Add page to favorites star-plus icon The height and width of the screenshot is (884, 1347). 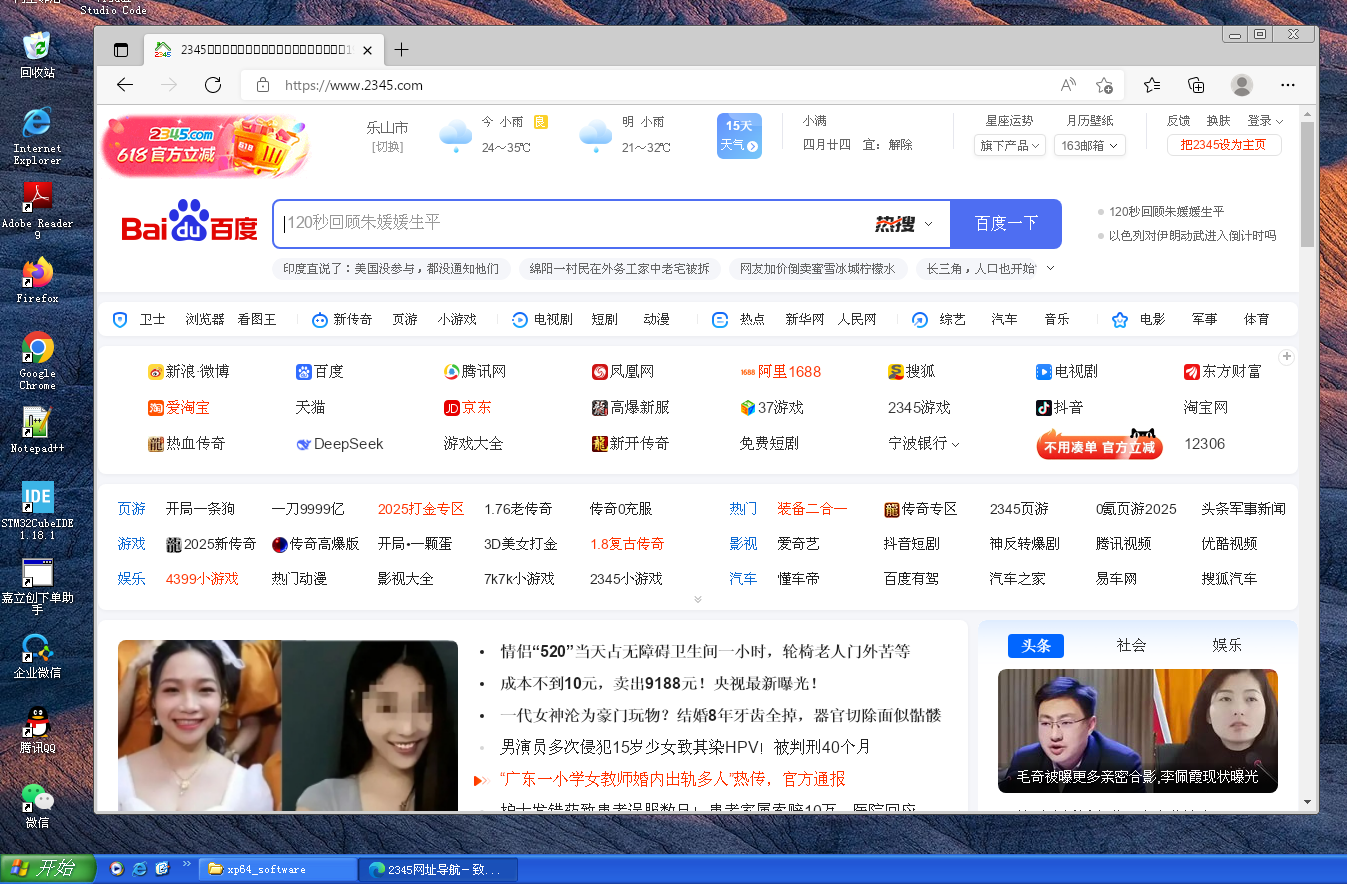1104,85
